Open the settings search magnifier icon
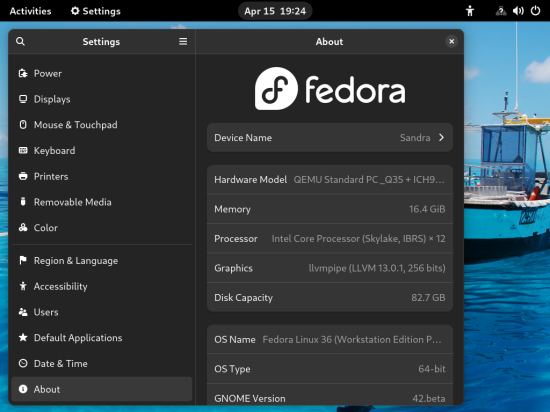The height and width of the screenshot is (412, 550). (x=20, y=41)
